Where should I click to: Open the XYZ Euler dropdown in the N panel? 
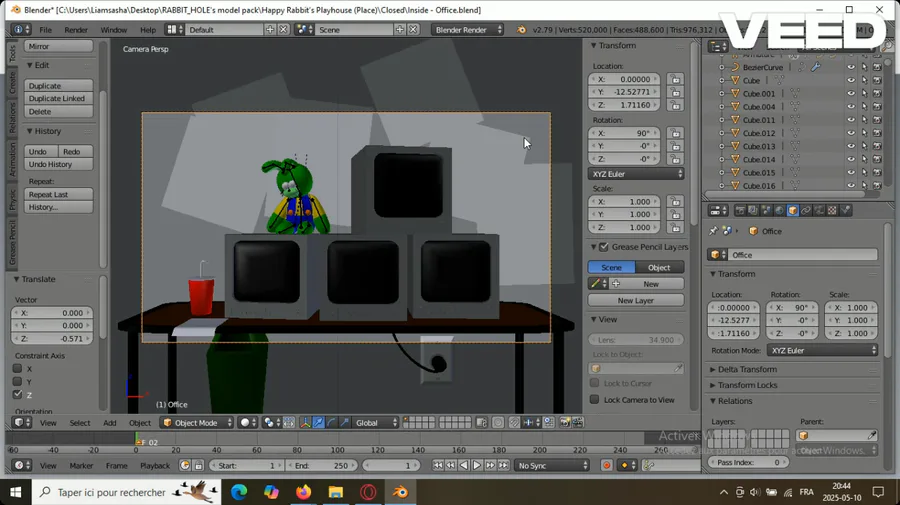tap(636, 174)
